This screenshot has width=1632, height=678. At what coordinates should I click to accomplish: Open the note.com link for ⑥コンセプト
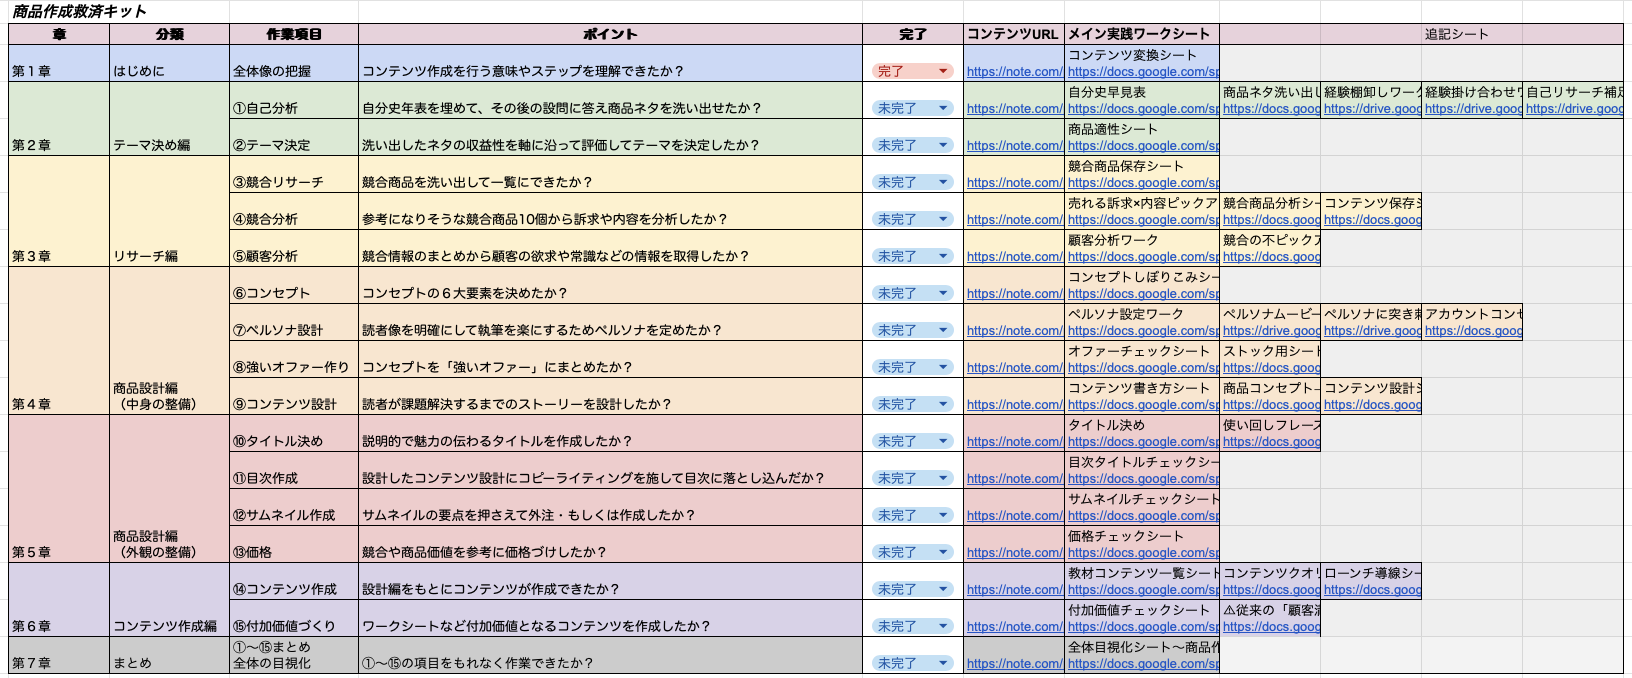tap(1014, 294)
